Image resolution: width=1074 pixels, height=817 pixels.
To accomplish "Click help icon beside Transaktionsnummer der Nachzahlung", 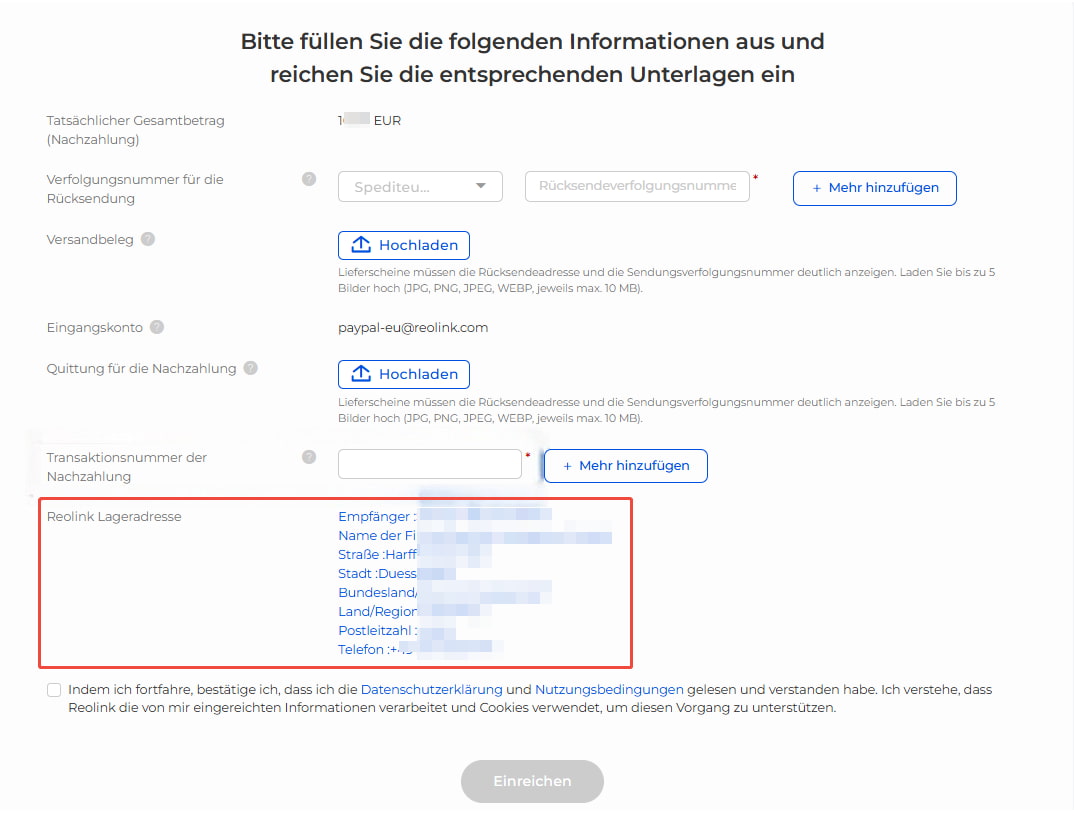I will point(309,457).
